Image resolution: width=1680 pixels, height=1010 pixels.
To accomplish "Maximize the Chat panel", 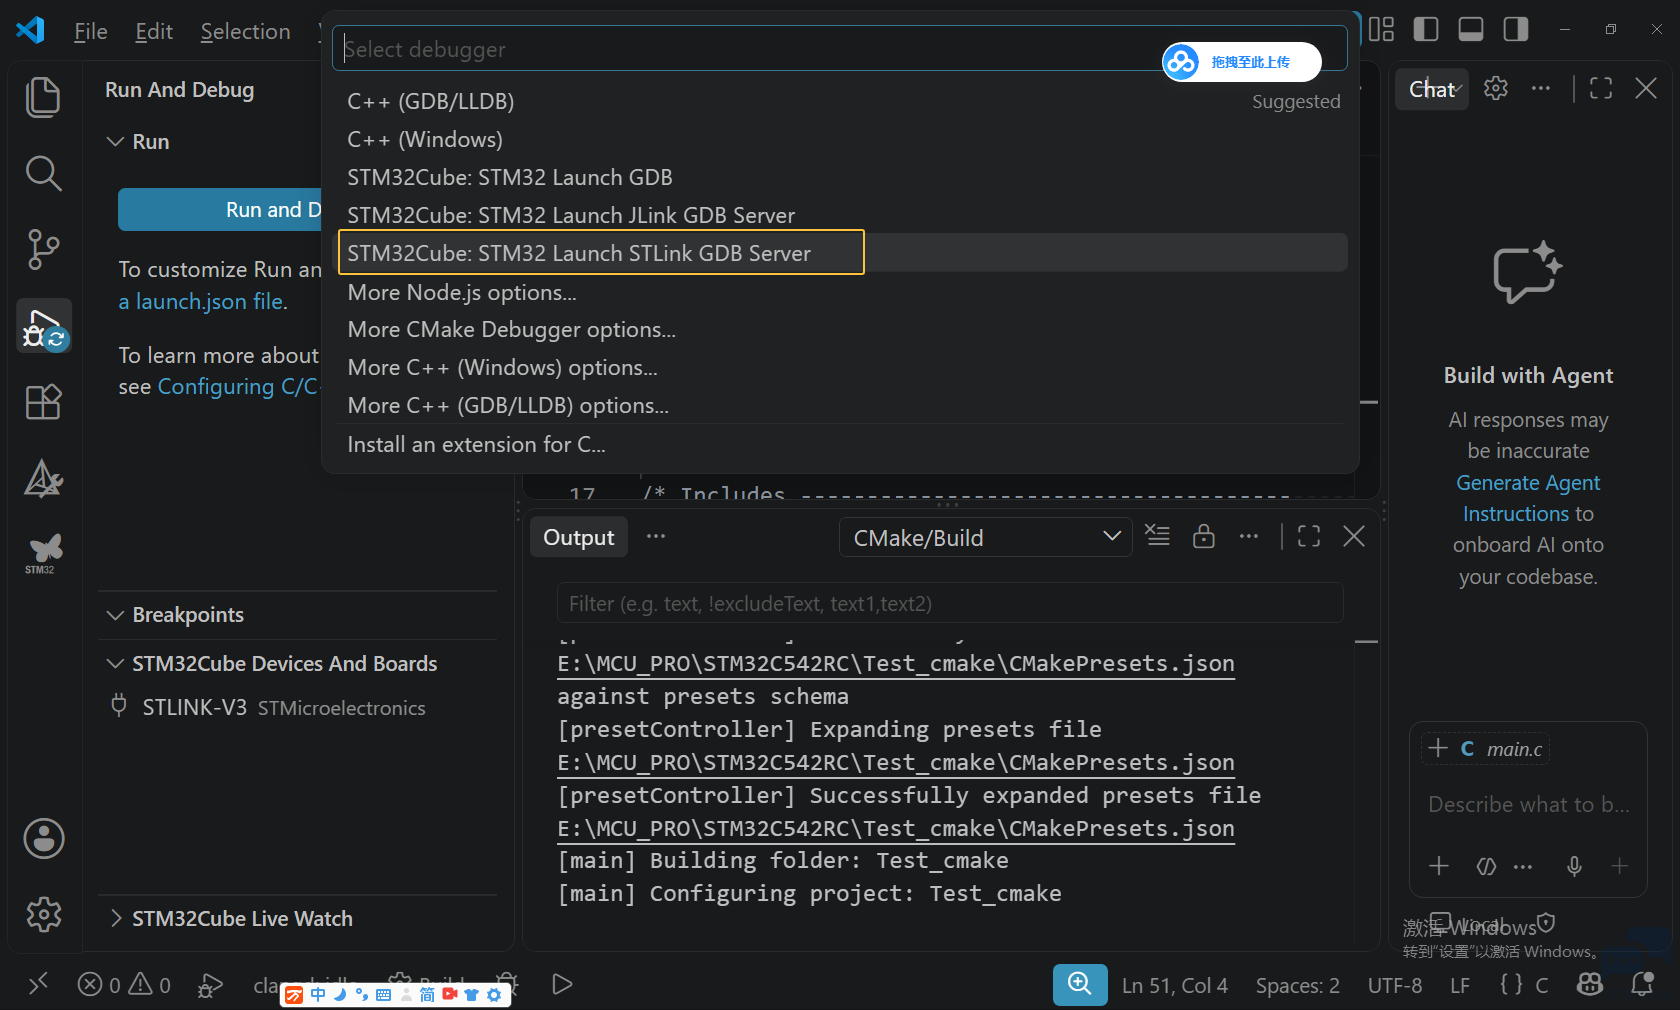I will 1601,89.
